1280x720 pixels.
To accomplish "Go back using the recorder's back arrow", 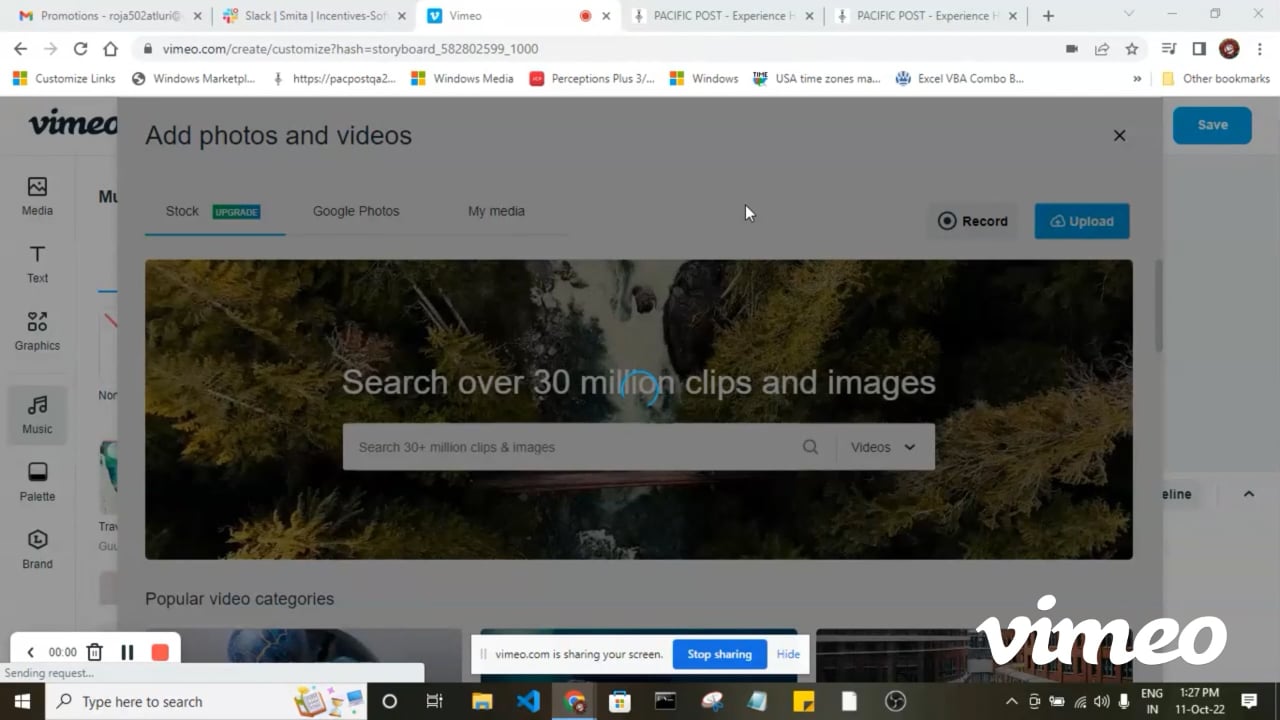I will [30, 652].
